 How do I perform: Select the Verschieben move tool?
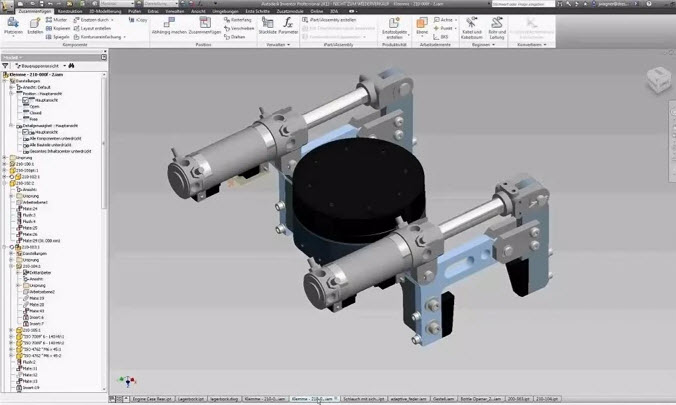[x=239, y=28]
